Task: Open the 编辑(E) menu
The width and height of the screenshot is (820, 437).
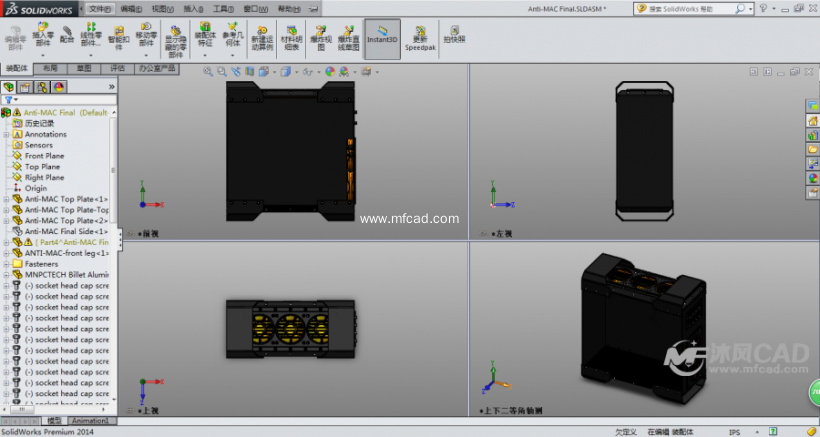Action: tap(131, 9)
